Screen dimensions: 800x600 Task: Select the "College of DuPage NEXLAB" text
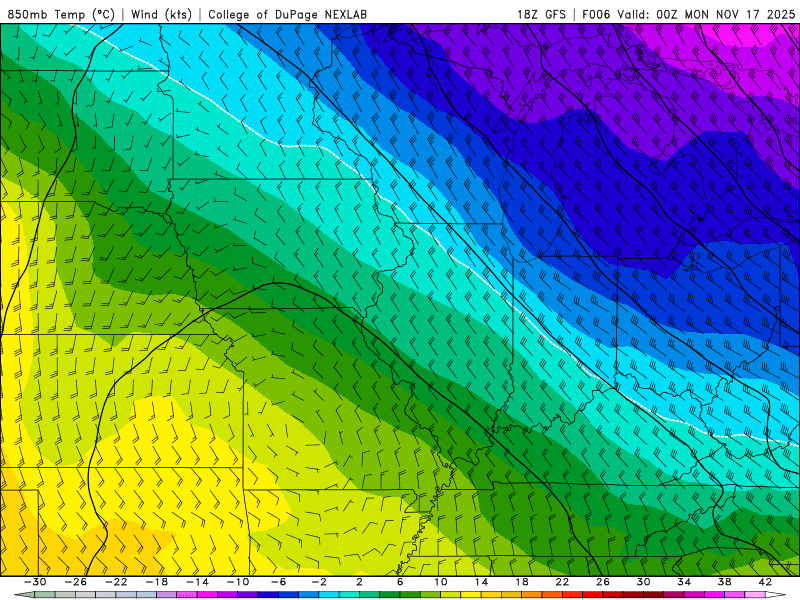287,14
